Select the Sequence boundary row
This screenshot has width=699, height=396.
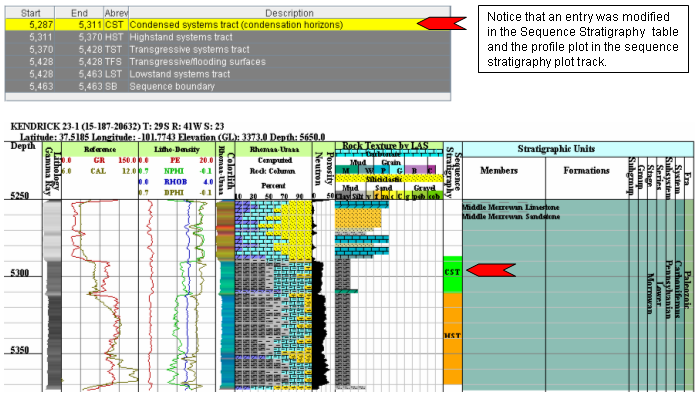click(228, 86)
